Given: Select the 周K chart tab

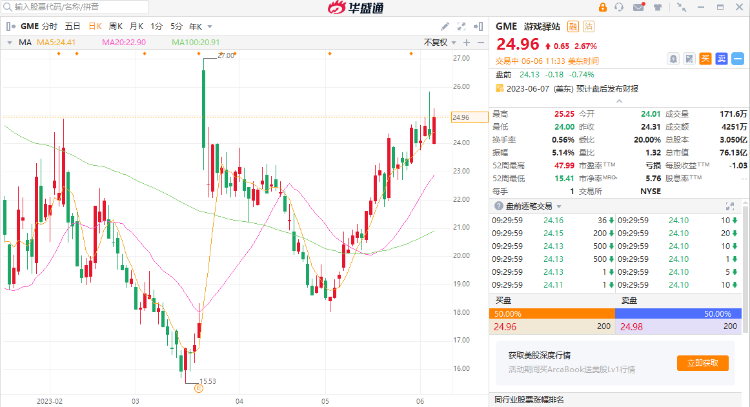Looking at the screenshot, I should point(115,26).
